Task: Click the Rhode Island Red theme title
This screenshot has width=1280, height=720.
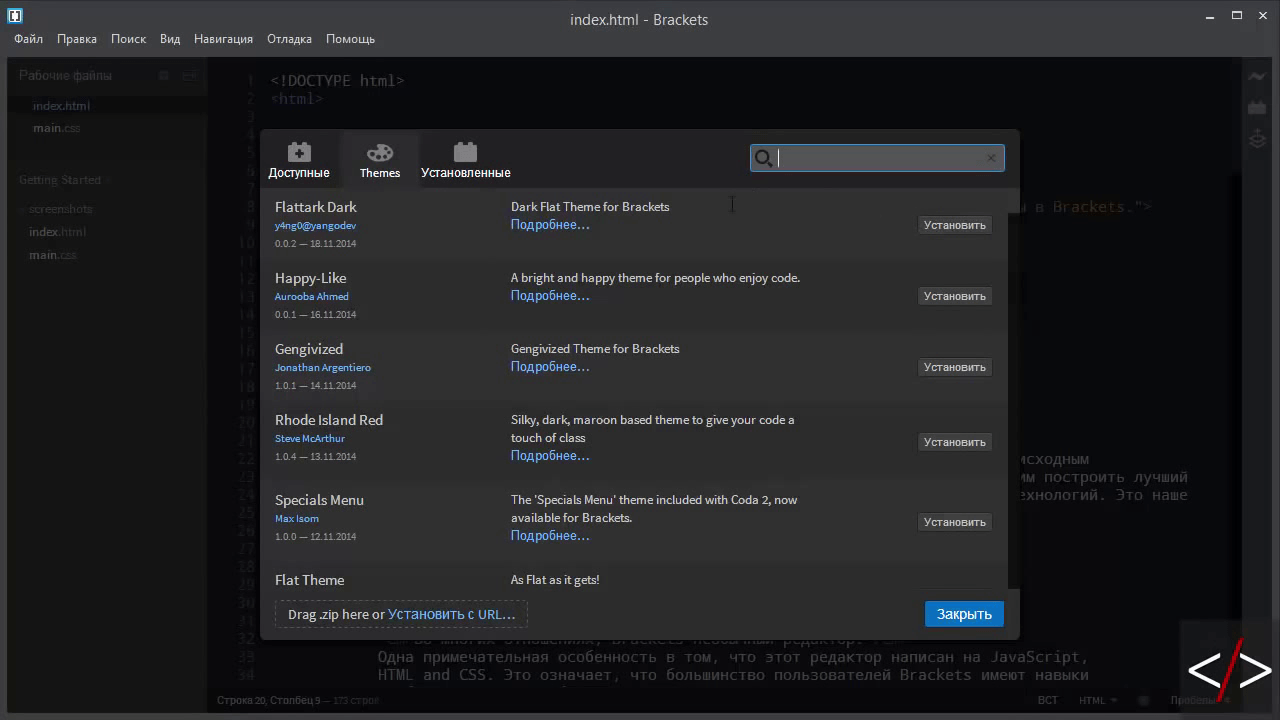Action: click(x=329, y=420)
